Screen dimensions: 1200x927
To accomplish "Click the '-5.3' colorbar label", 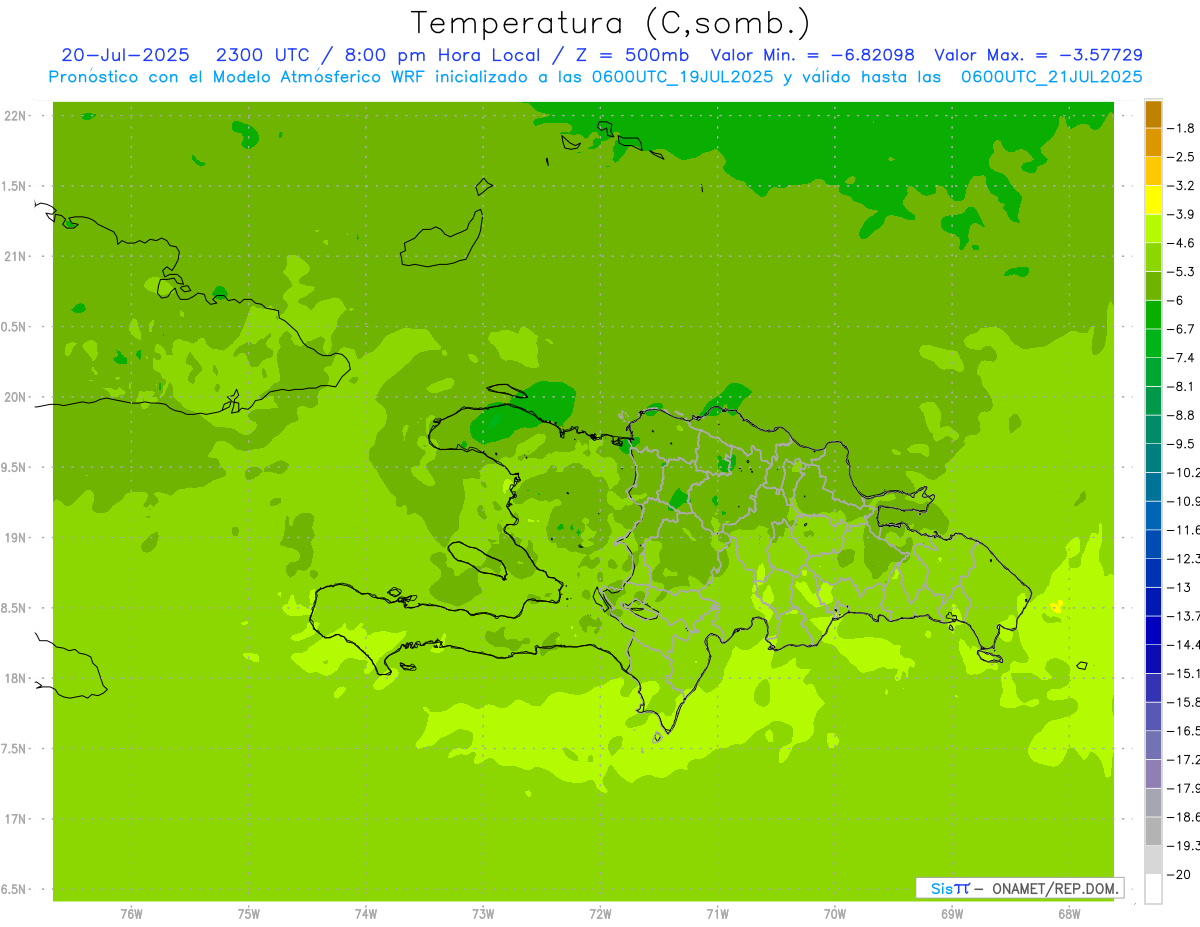I will click(x=1182, y=272).
